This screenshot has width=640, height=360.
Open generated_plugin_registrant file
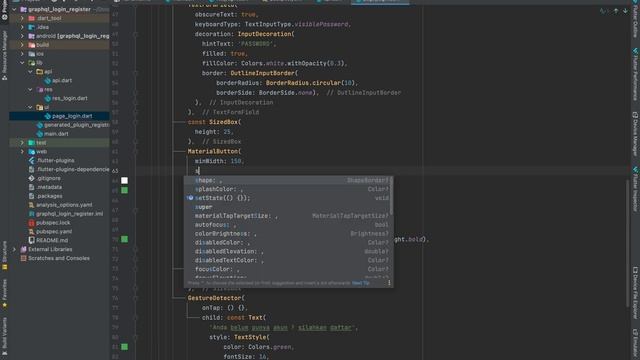pos(73,125)
